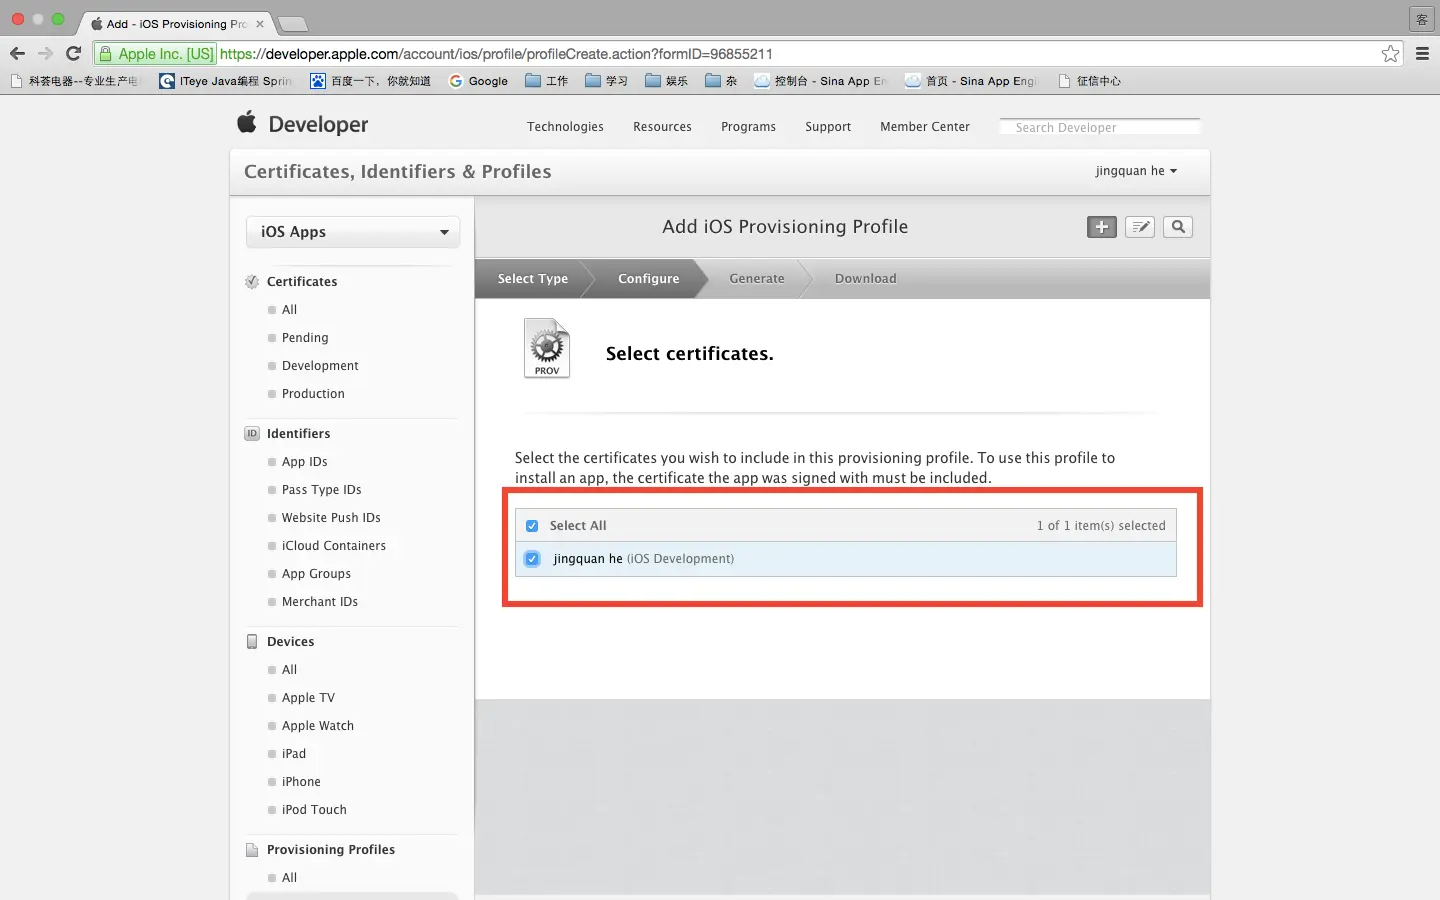The height and width of the screenshot is (900, 1440).
Task: Open the 杂 bookmarks folder
Action: [721, 81]
